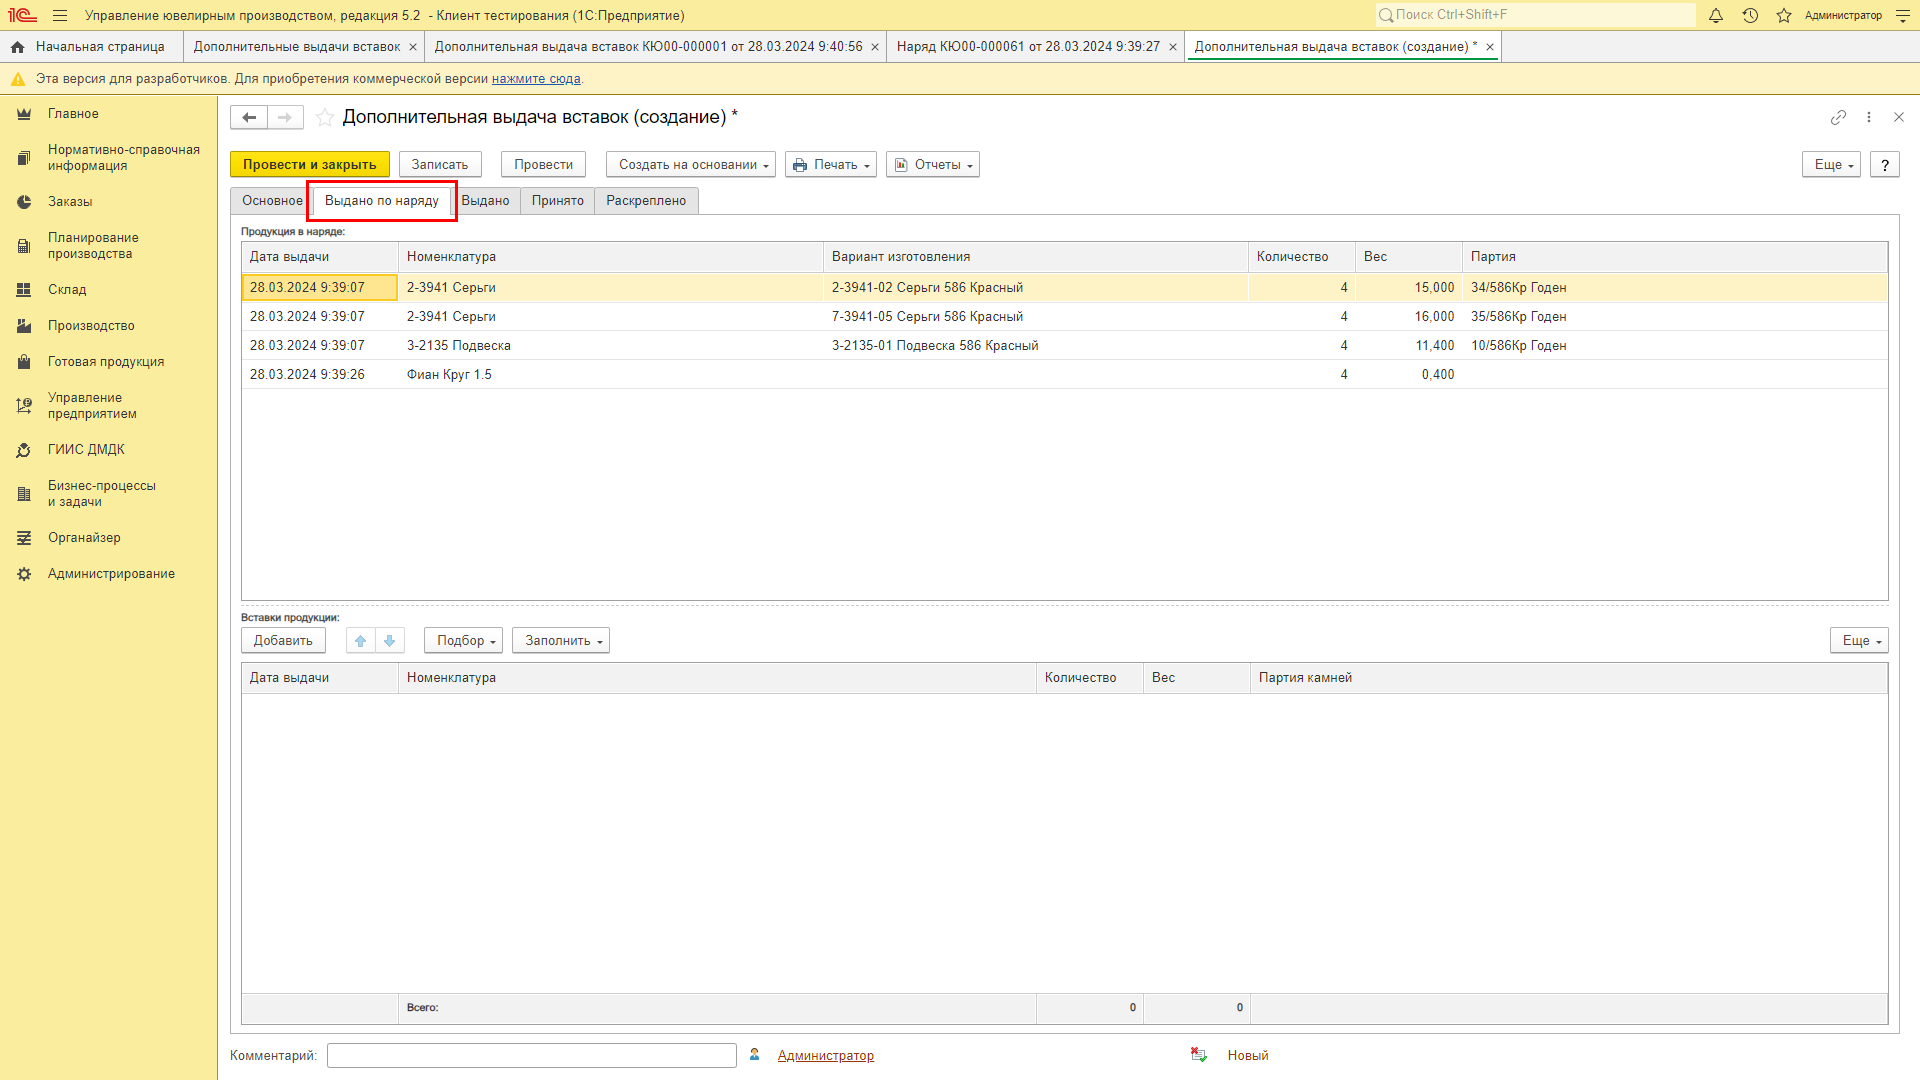Open favorites star in top bar
Image resolution: width=1920 pixels, height=1080 pixels.
tap(1784, 15)
